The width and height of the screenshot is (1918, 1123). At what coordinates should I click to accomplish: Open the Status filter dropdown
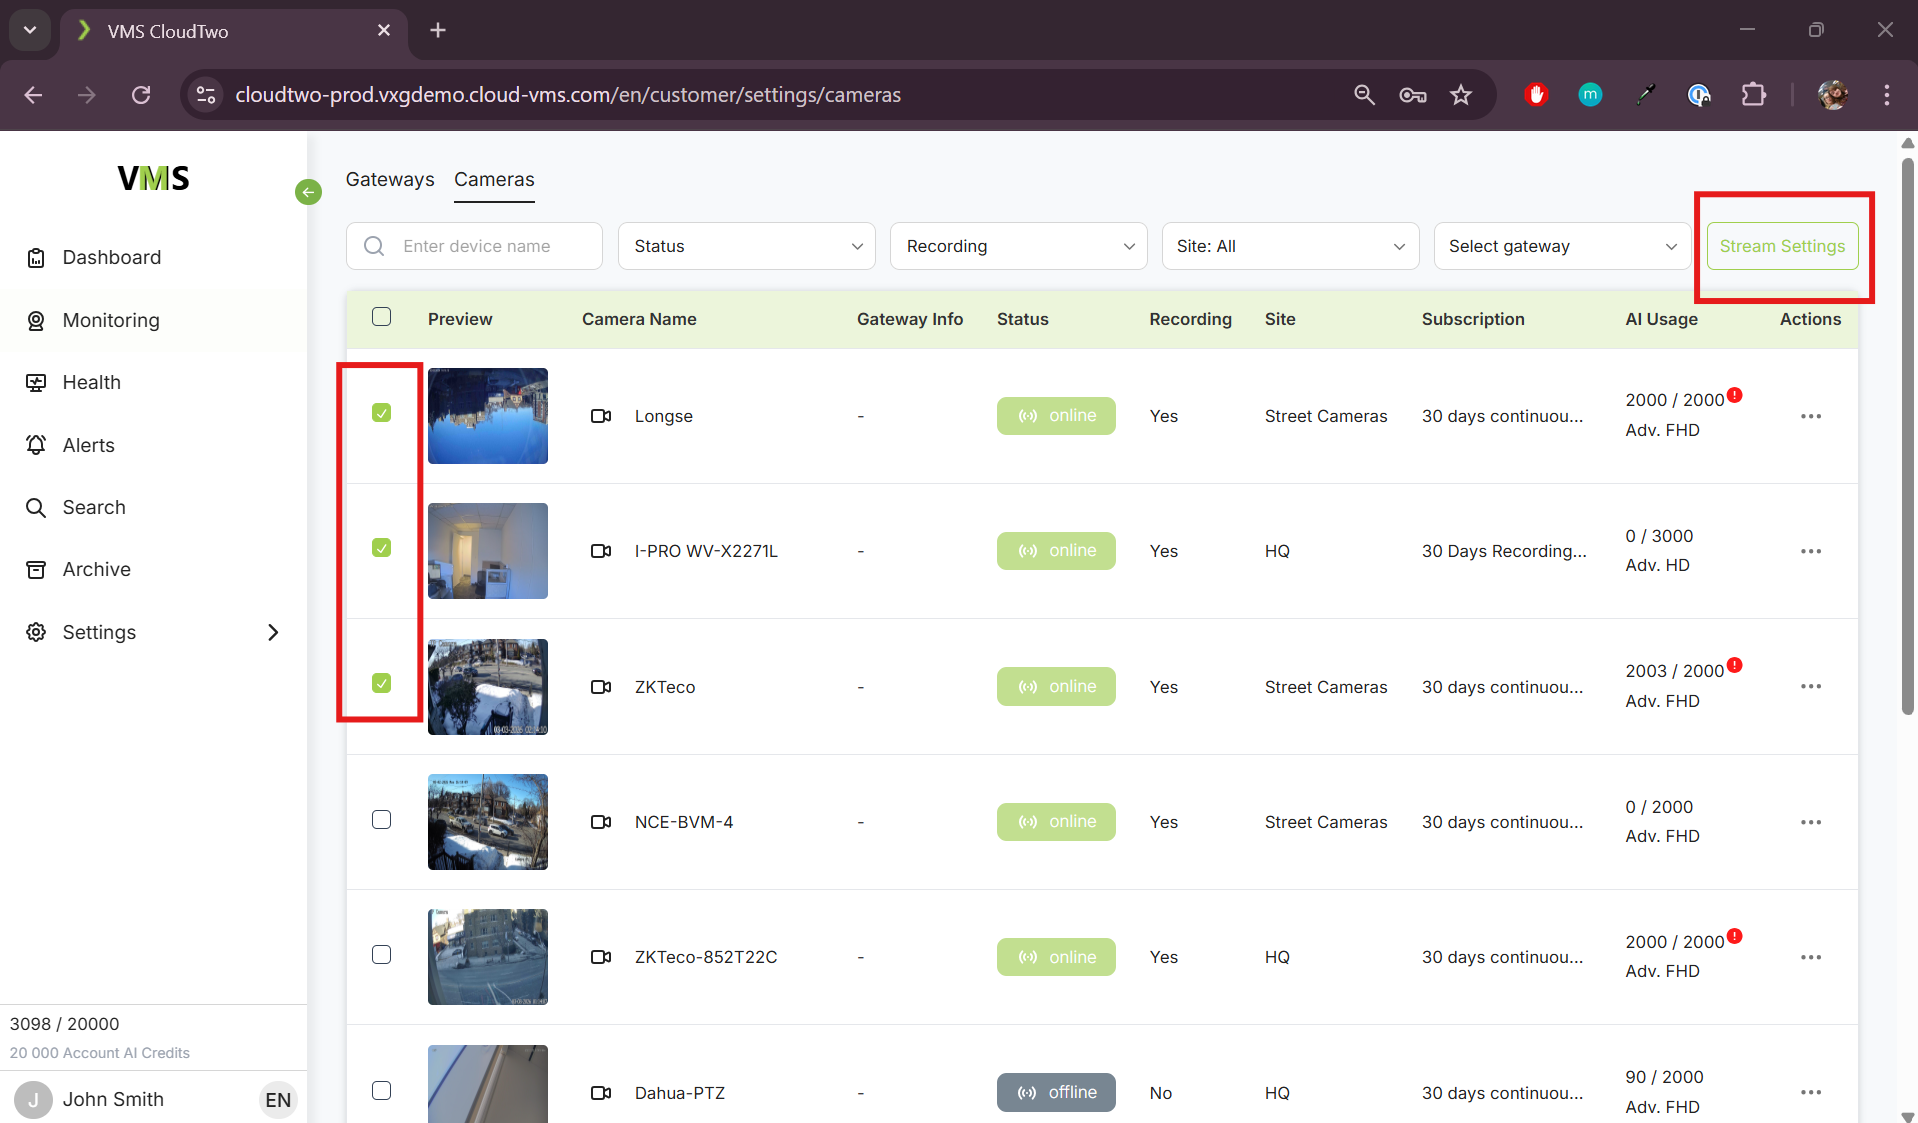[746, 246]
